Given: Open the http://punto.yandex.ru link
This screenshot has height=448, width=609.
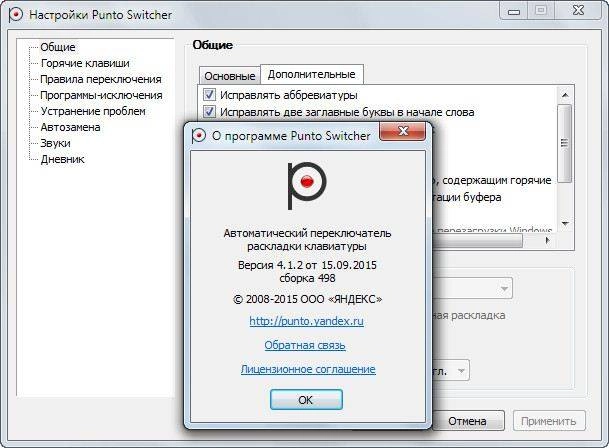Looking at the screenshot, I should tap(306, 321).
